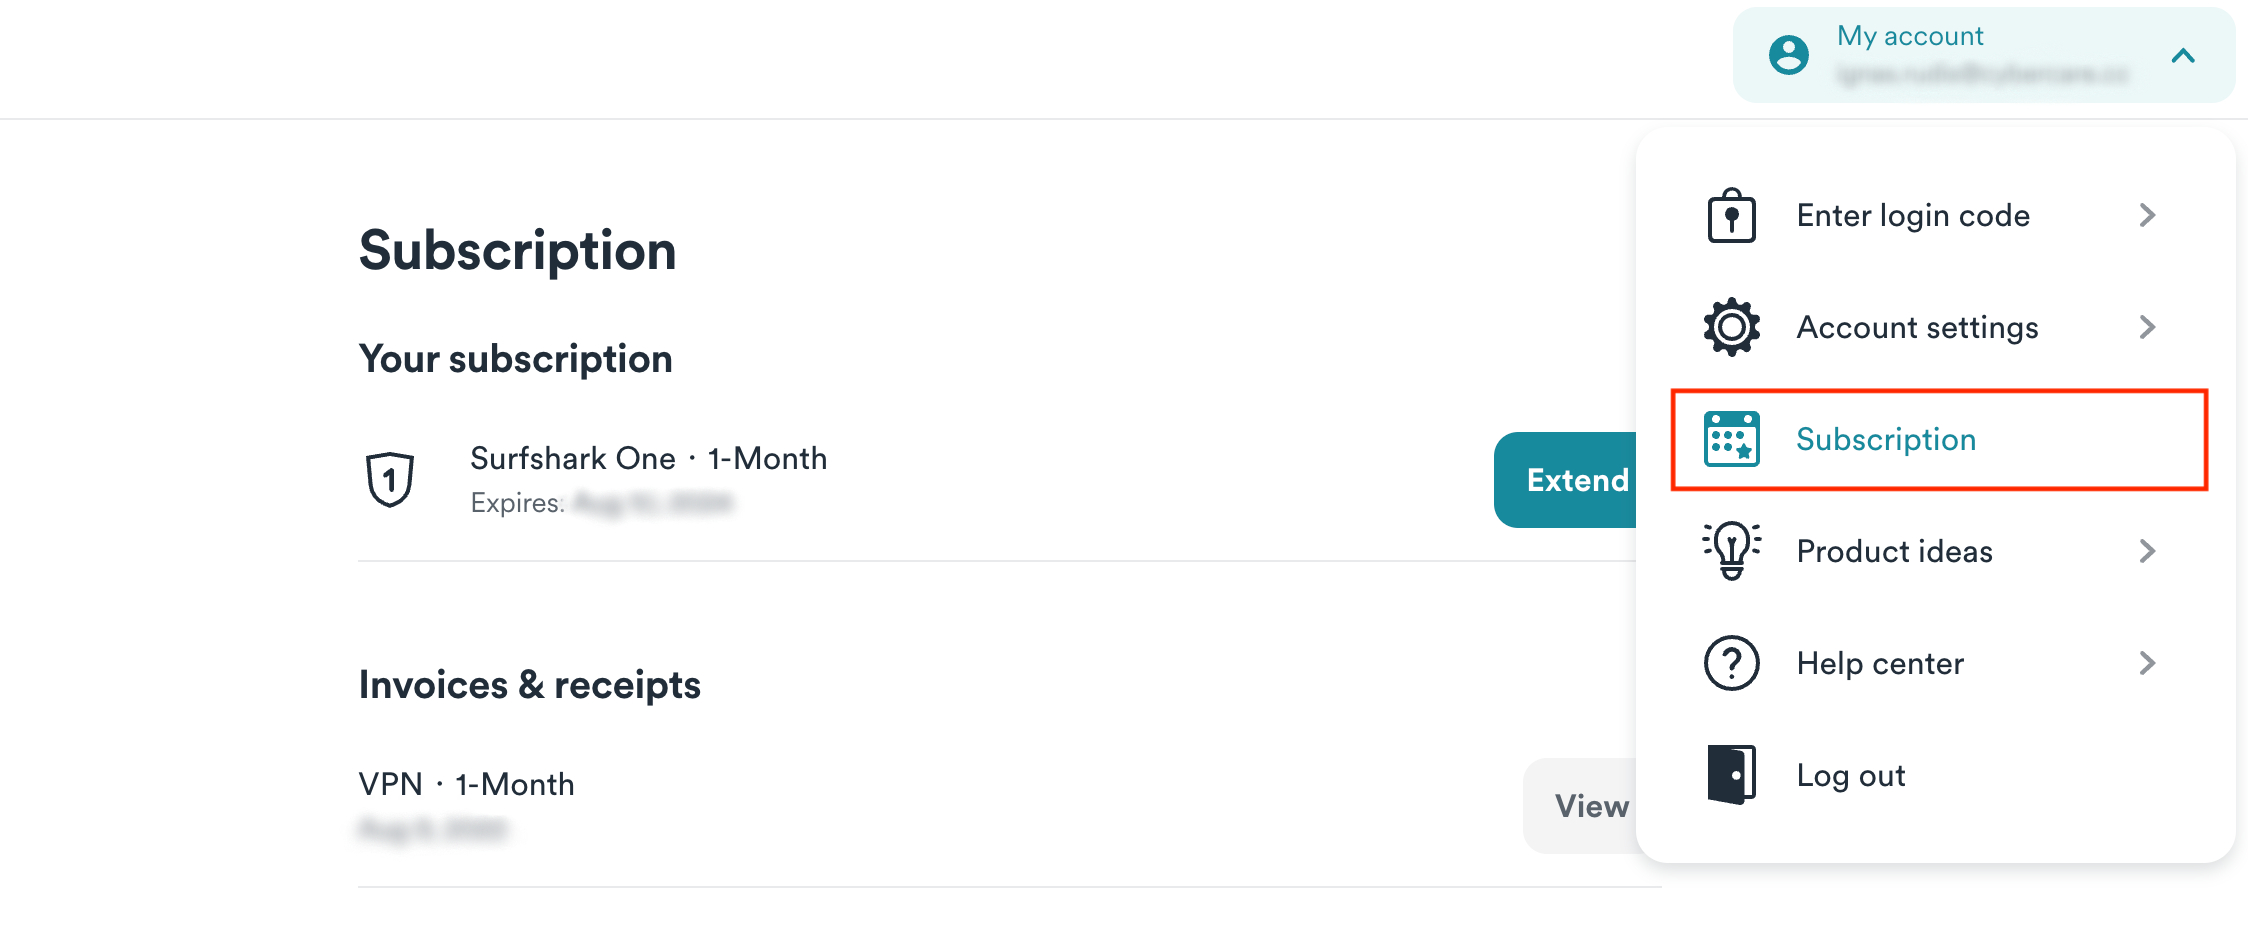
Task: Click the Surfshark One 1-Month plan text
Action: click(648, 459)
